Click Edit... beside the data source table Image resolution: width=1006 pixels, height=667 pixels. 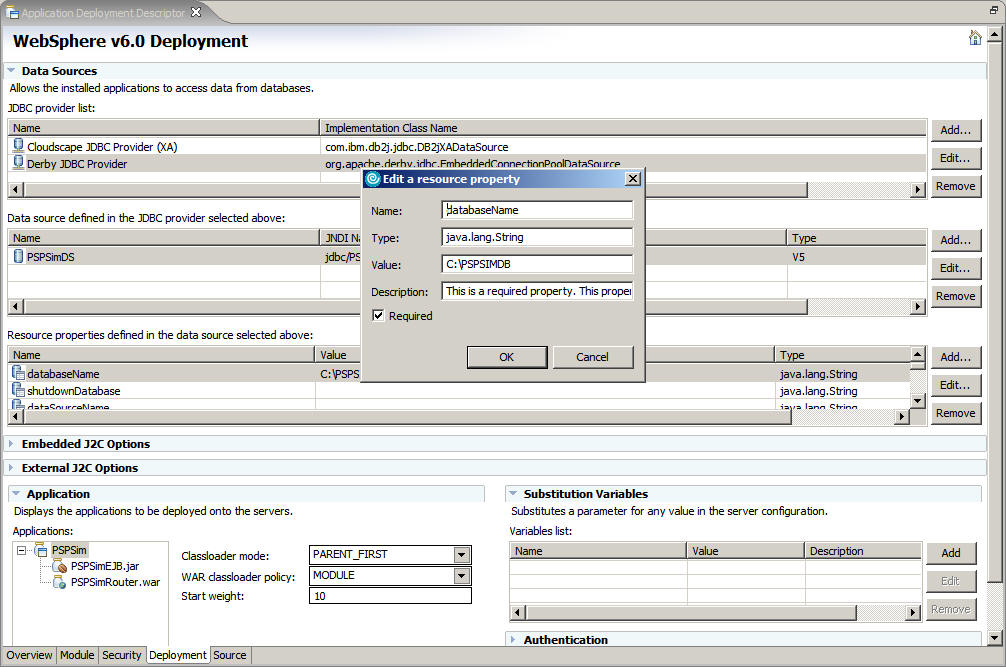coord(956,268)
